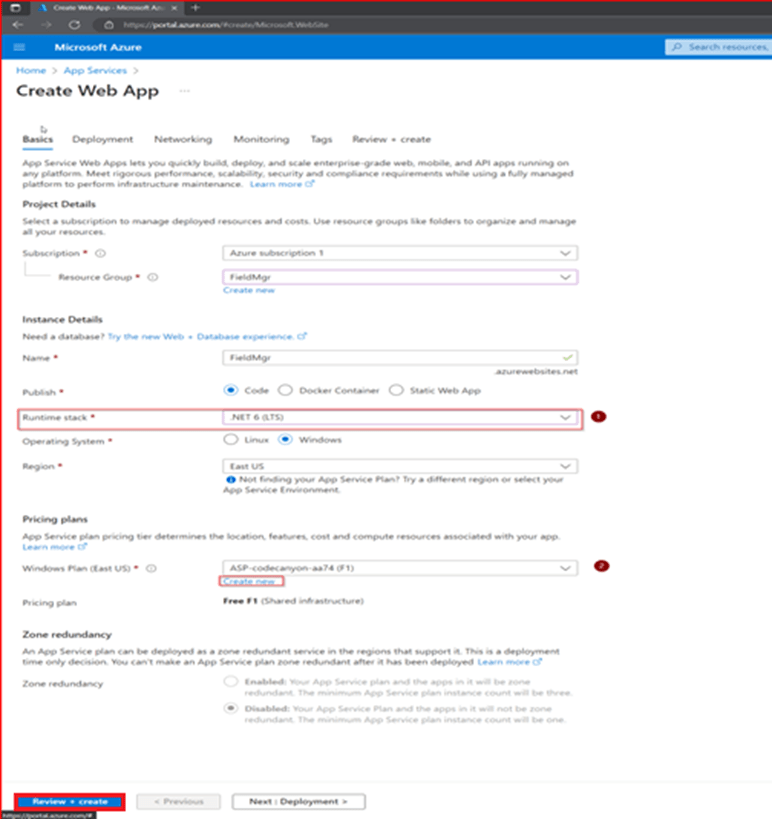The image size is (772, 819).
Task: Open Learn more link in Zone redundancy section
Action: [510, 662]
